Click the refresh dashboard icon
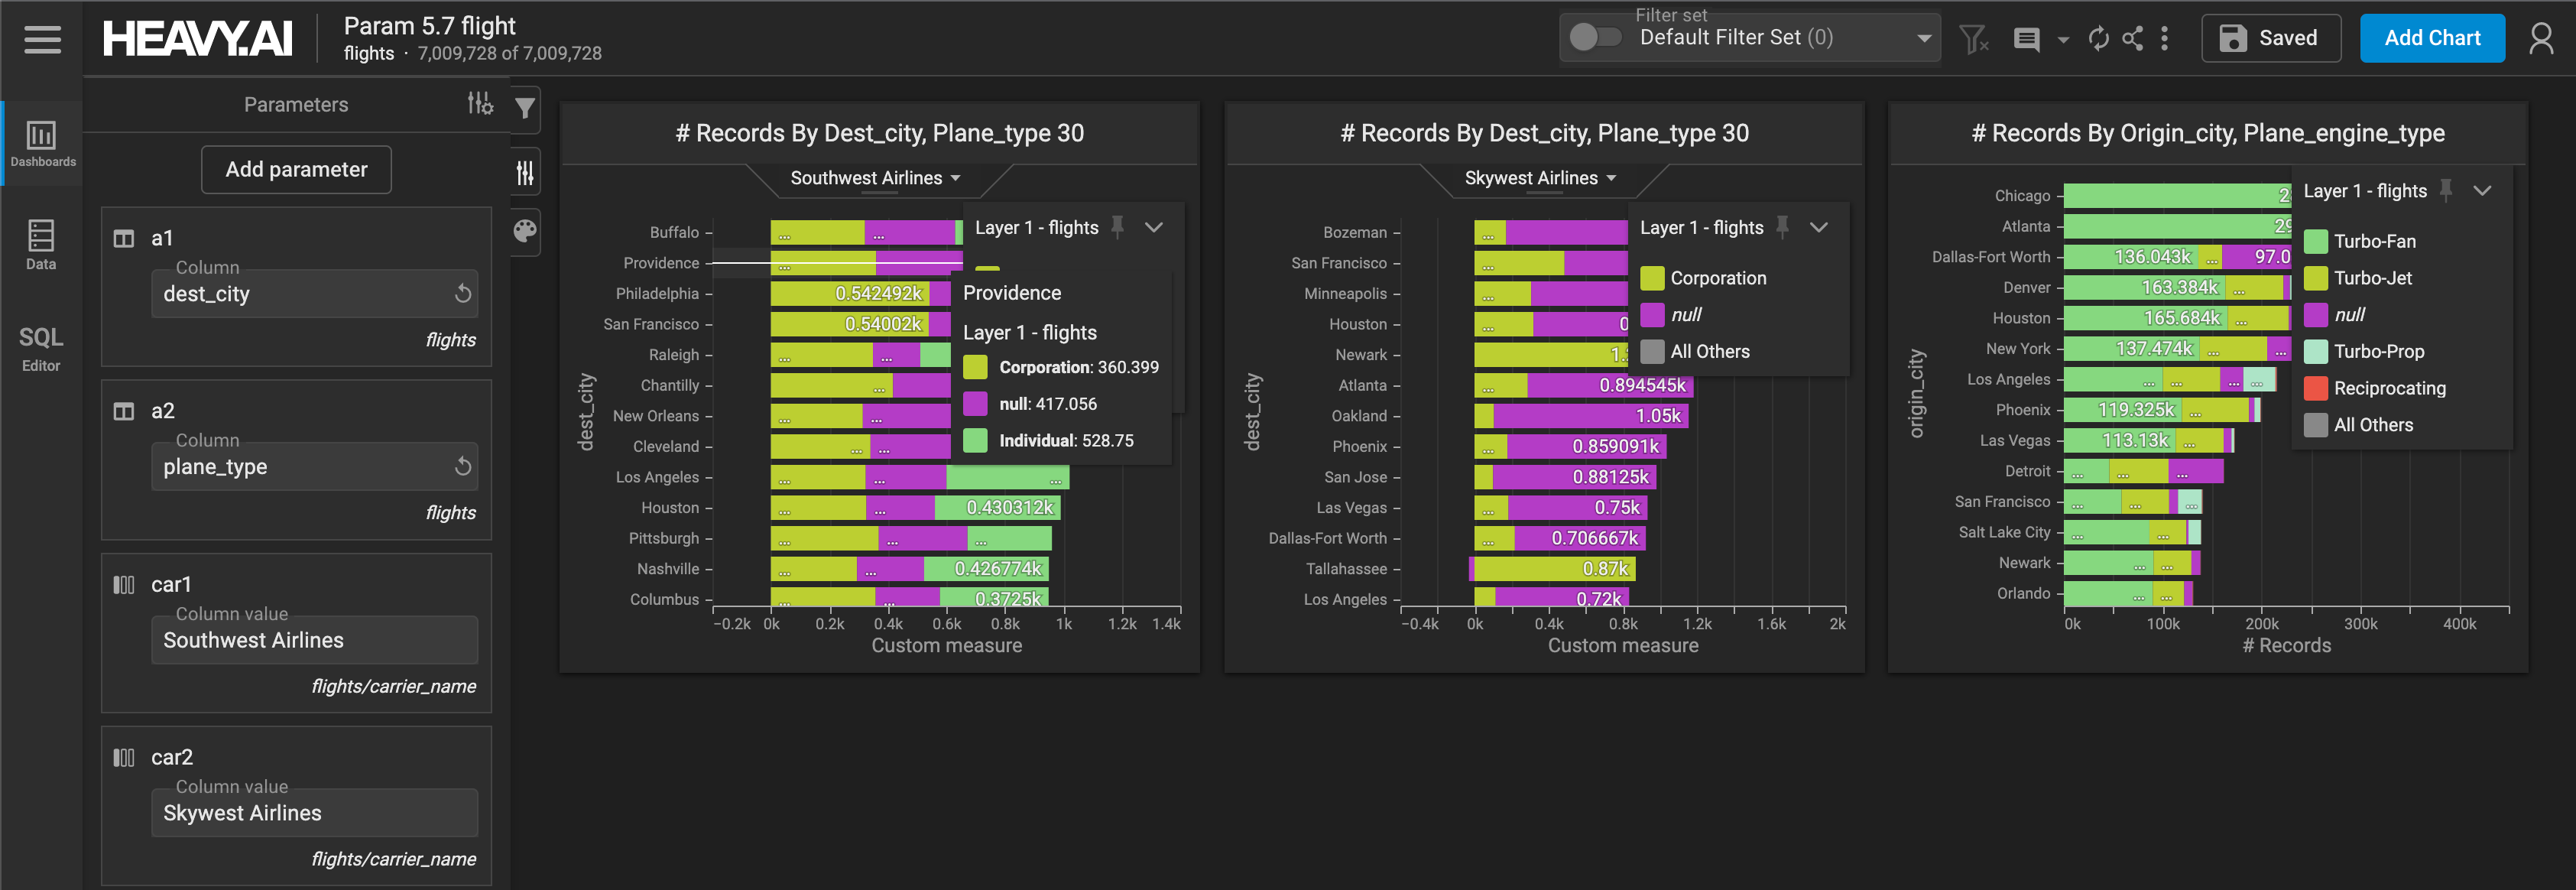2576x890 pixels. point(2098,39)
